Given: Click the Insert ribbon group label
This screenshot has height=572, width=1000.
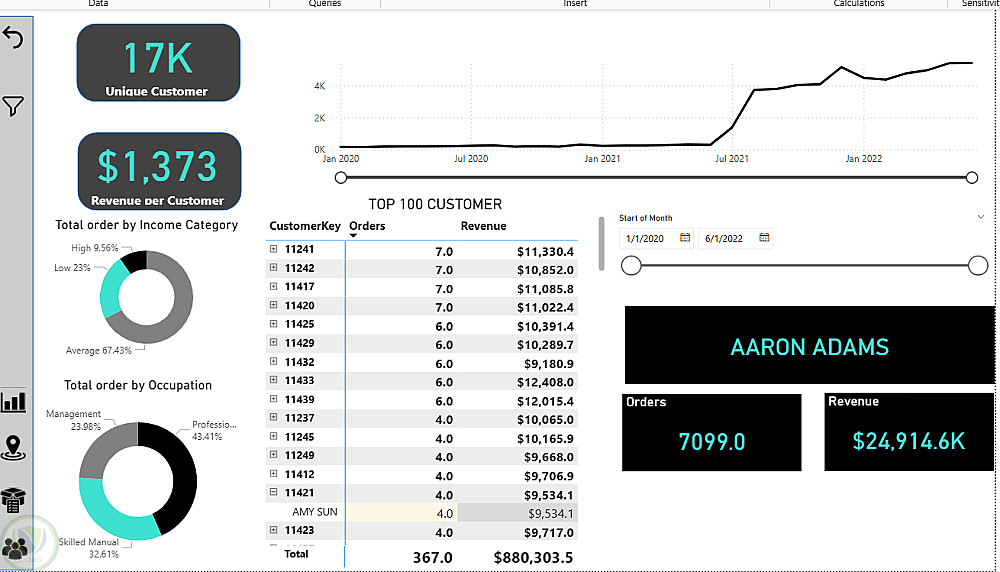Looking at the screenshot, I should (575, 3).
